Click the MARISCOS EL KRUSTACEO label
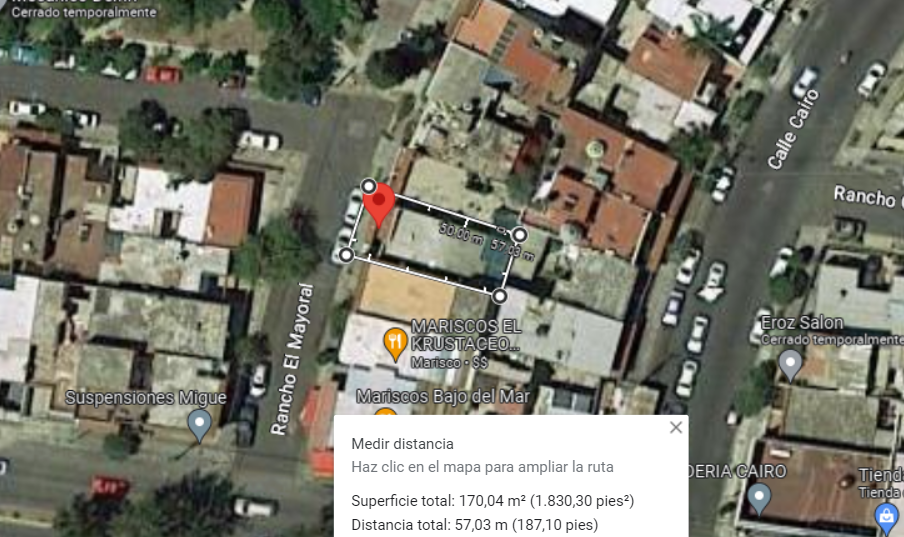This screenshot has width=904, height=537. tap(466, 335)
